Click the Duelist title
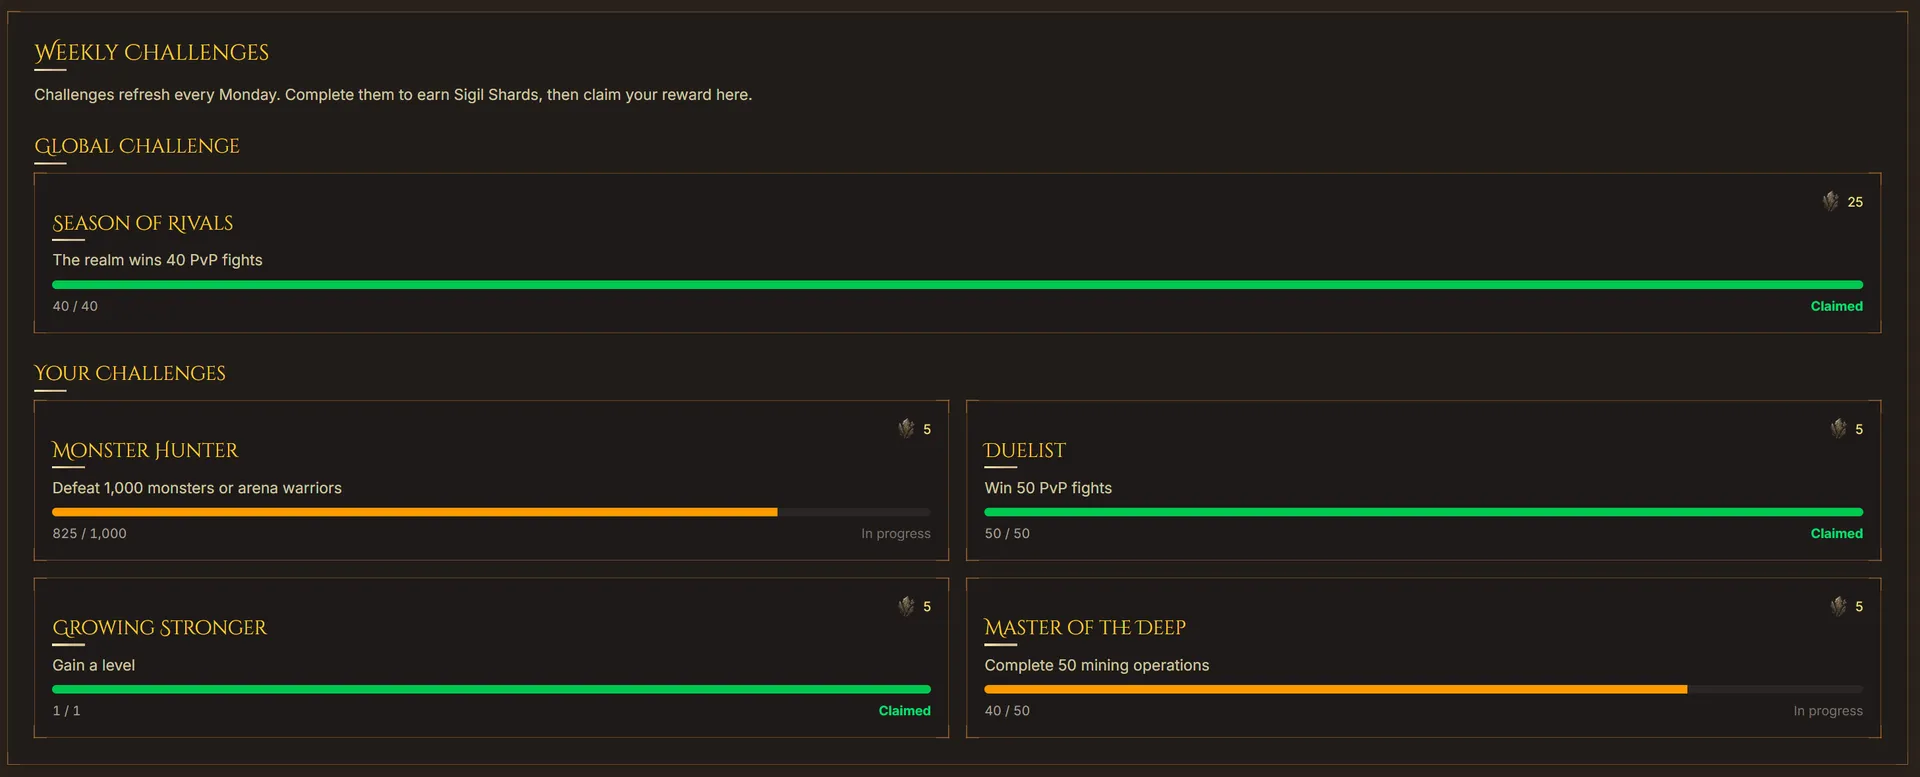The height and width of the screenshot is (777, 1920). pos(1025,450)
